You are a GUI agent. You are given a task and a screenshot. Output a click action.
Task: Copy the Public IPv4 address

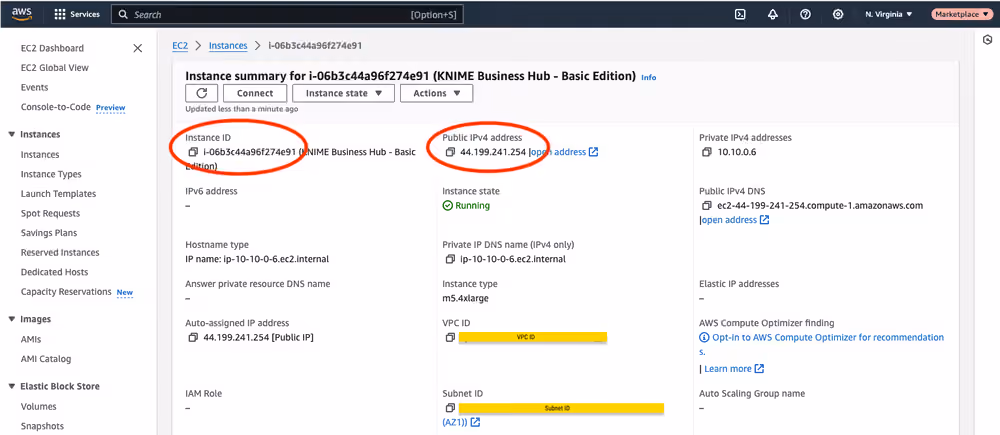(450, 152)
